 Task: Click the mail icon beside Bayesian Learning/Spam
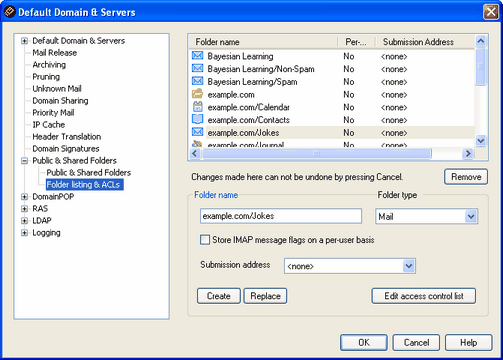[x=197, y=81]
